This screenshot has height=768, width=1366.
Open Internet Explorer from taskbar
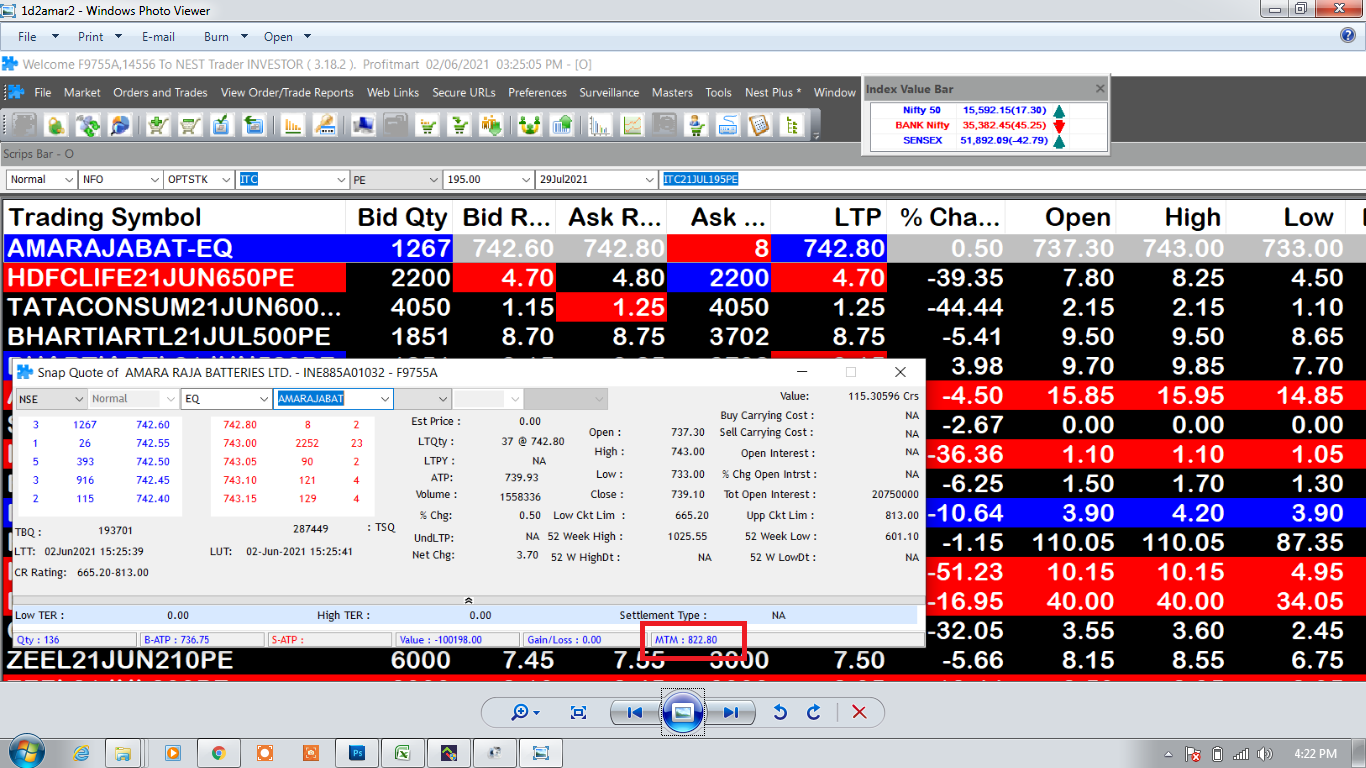coord(82,752)
